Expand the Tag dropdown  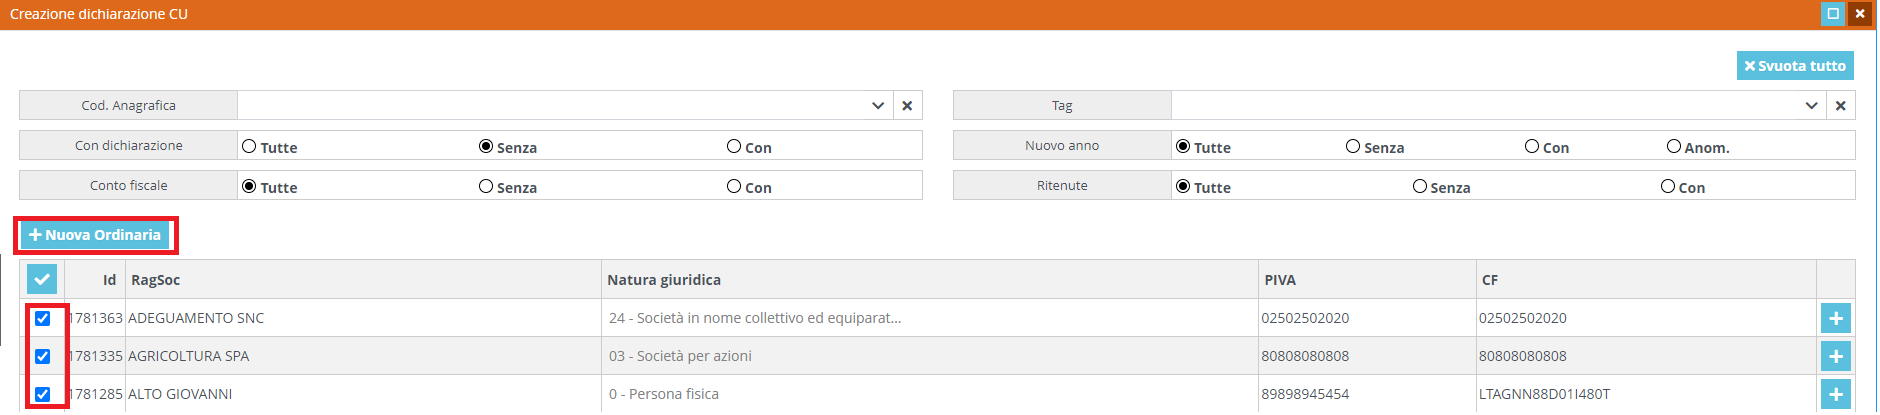pyautogui.click(x=1811, y=106)
